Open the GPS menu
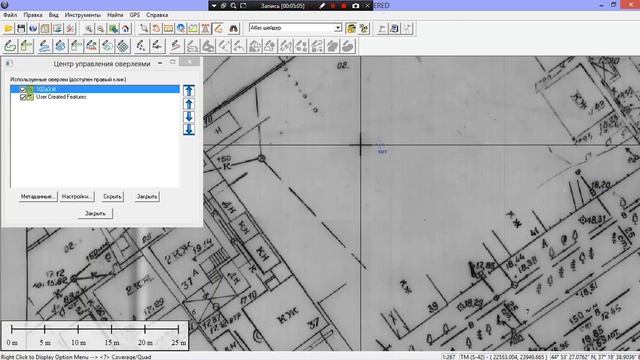Screen dimensions: 640x360 click(135, 15)
